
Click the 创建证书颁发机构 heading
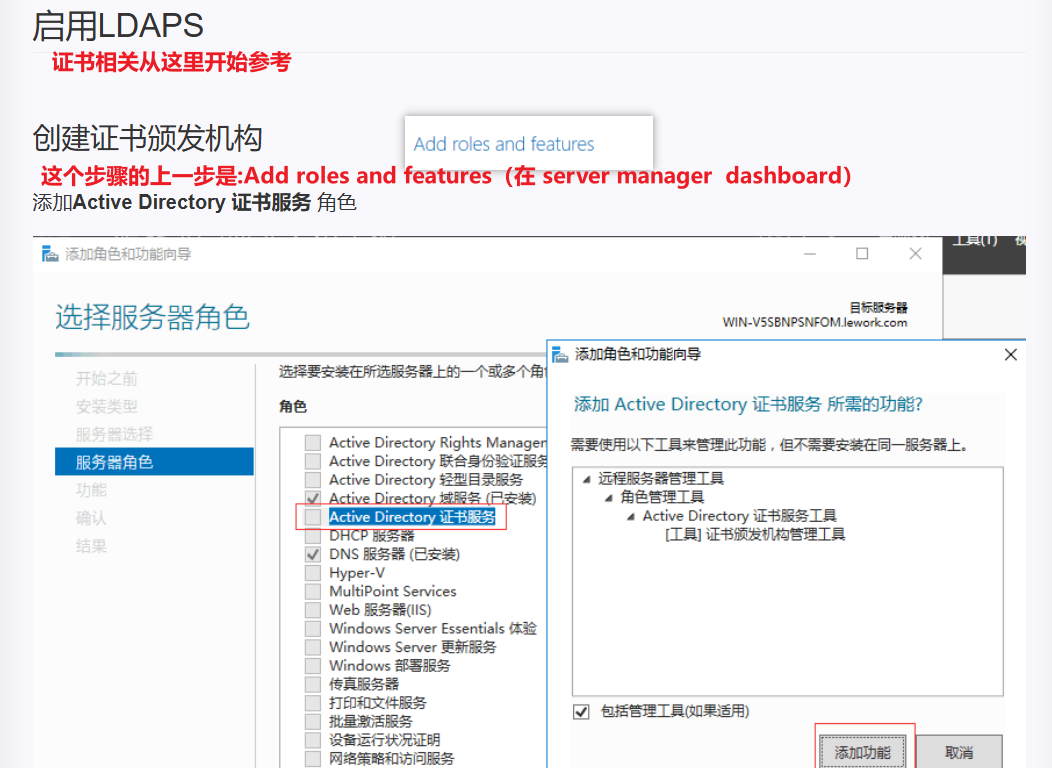[147, 138]
